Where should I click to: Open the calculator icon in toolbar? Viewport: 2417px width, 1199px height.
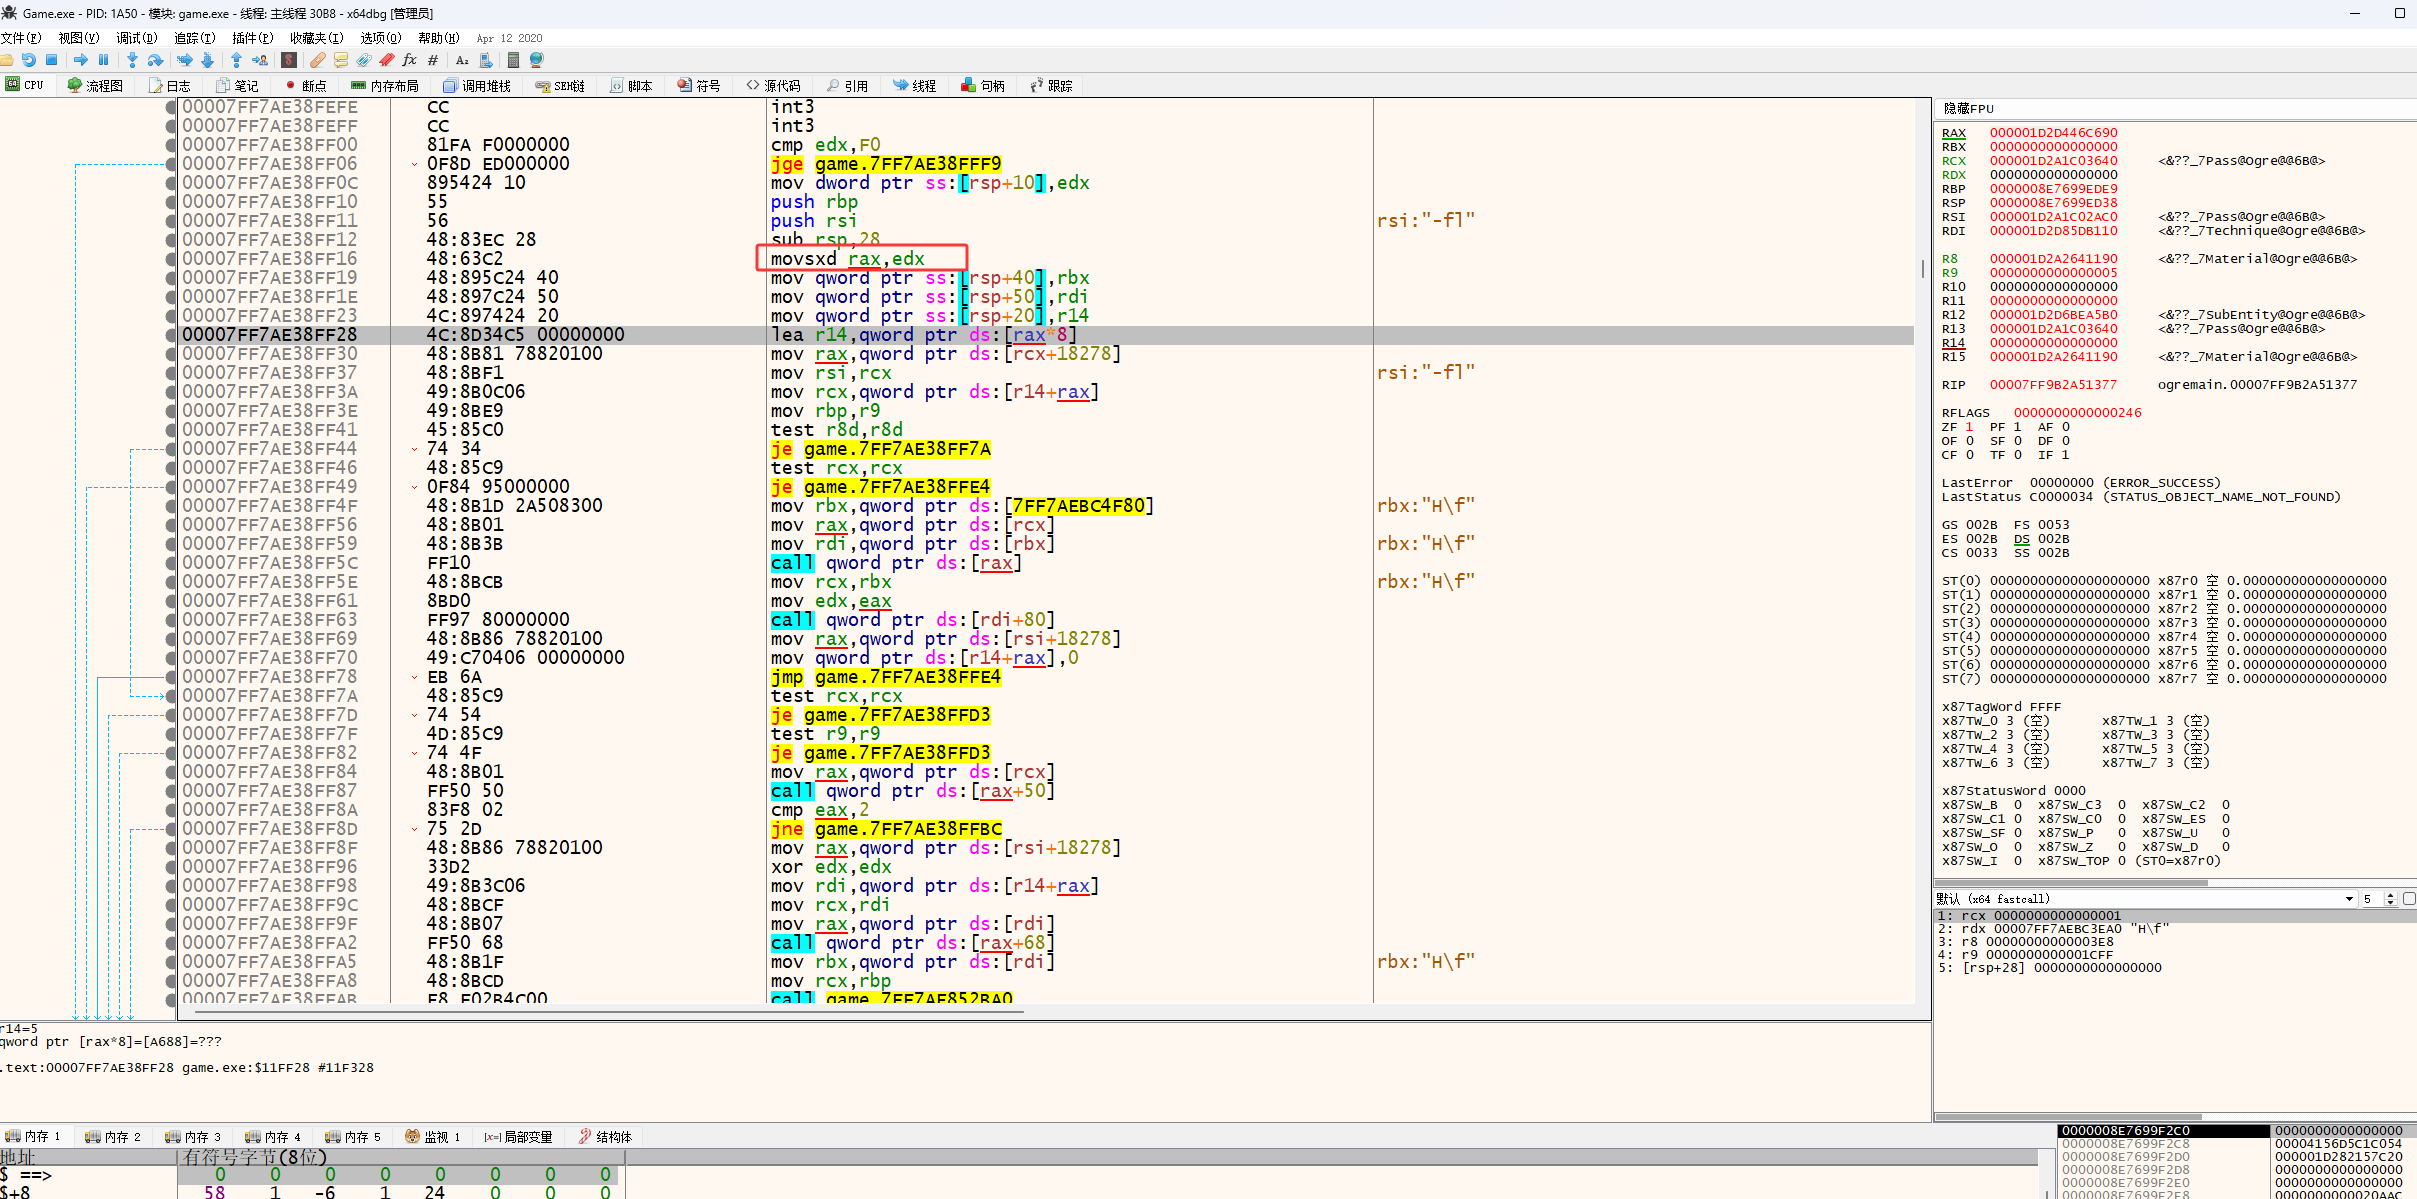coord(513,60)
